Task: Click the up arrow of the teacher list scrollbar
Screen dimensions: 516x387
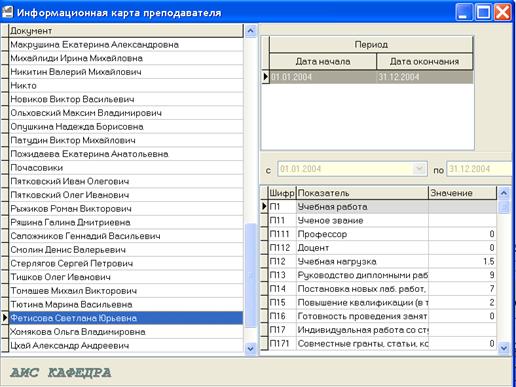Action: coord(250,31)
